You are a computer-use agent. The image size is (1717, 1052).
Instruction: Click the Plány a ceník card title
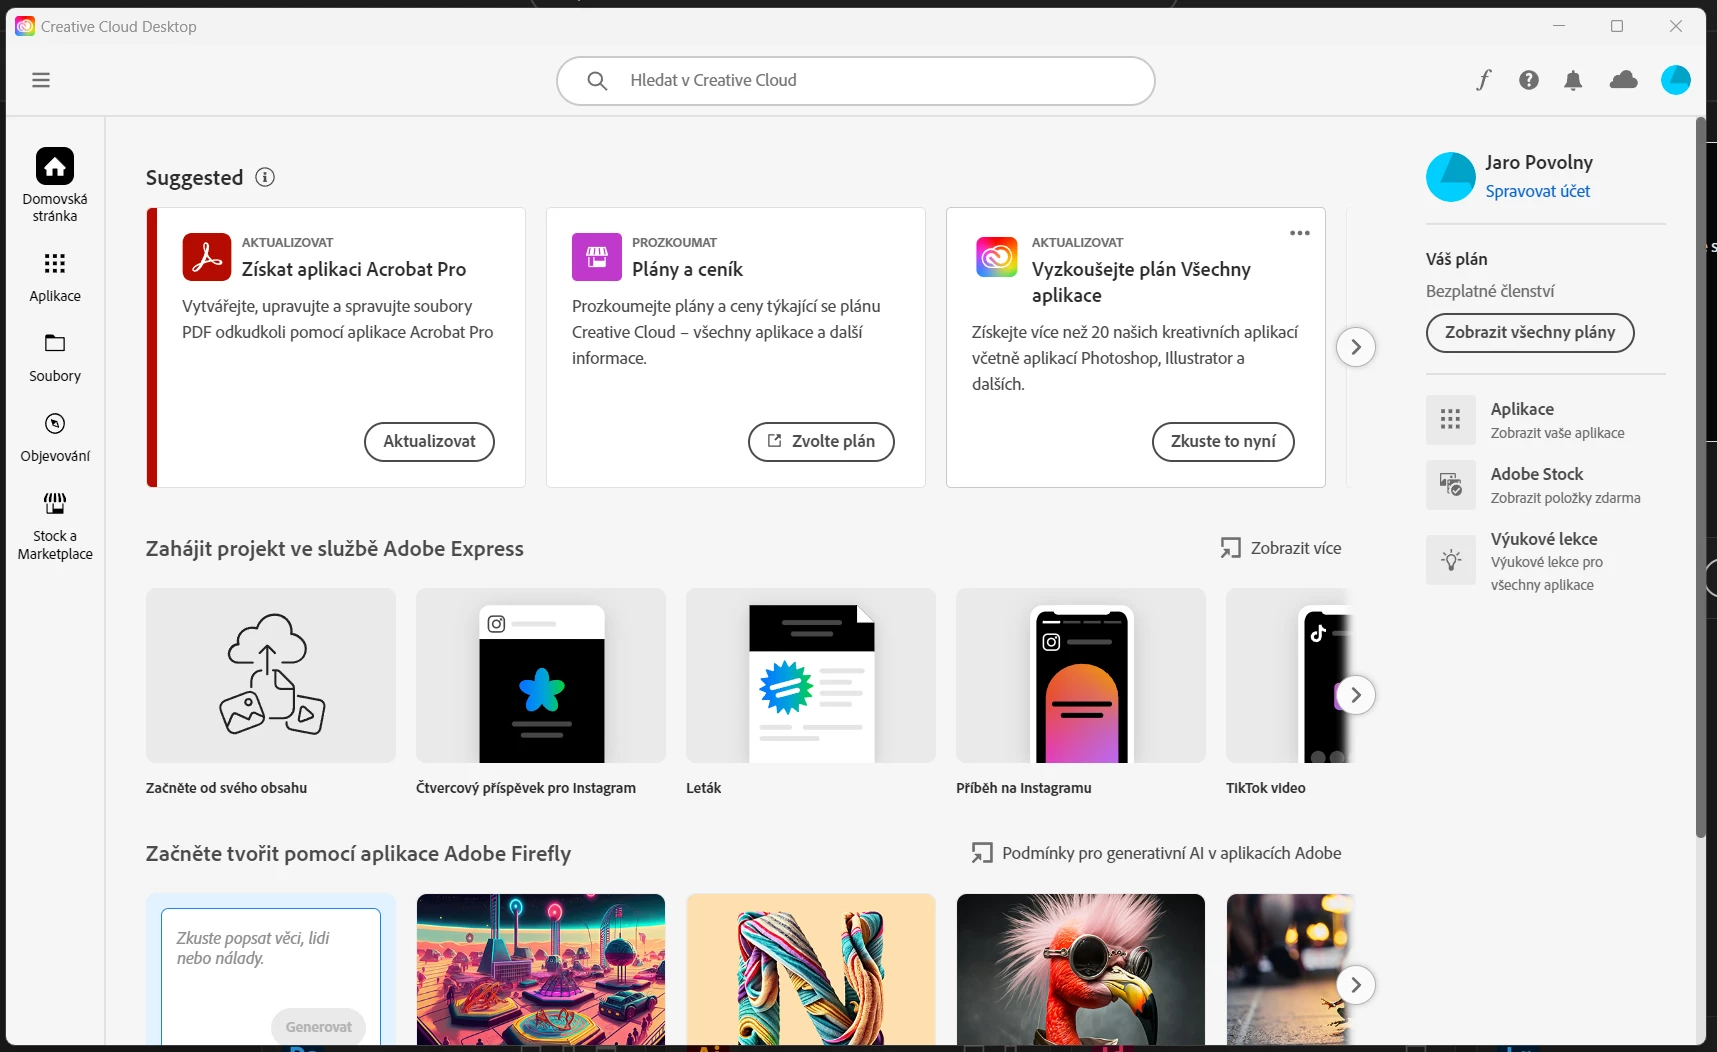(687, 269)
